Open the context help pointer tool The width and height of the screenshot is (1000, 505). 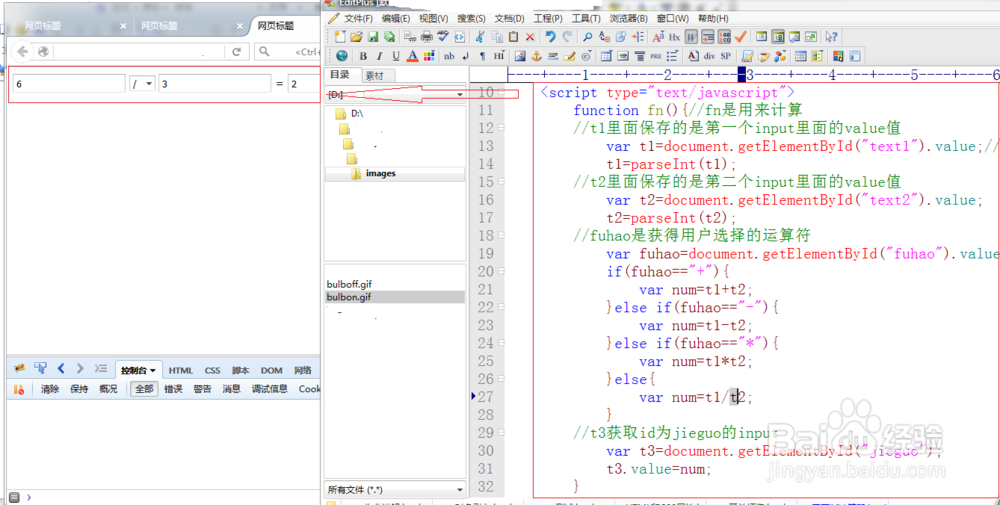832,37
